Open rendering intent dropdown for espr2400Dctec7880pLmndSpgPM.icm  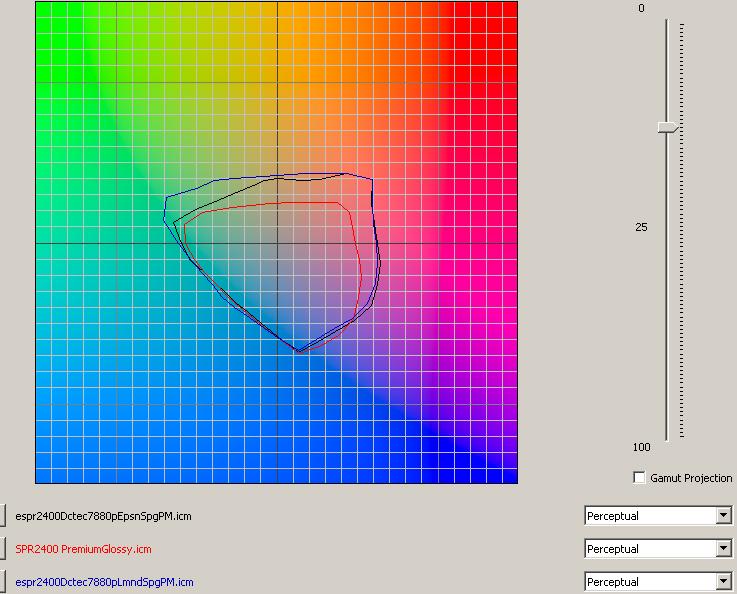pyautogui.click(x=724, y=582)
